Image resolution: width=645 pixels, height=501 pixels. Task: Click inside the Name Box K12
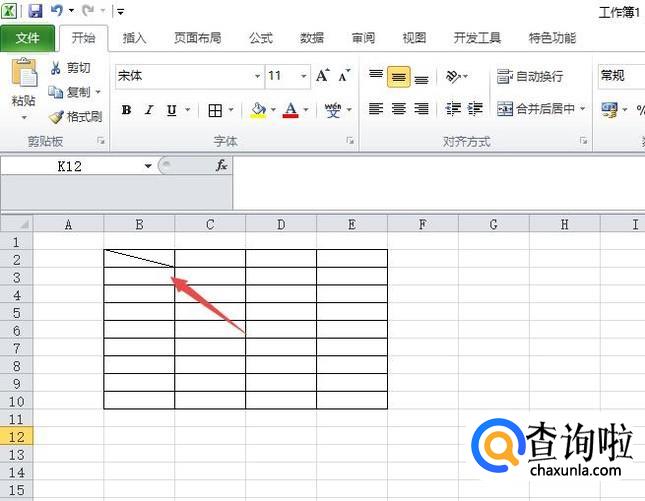coord(70,166)
